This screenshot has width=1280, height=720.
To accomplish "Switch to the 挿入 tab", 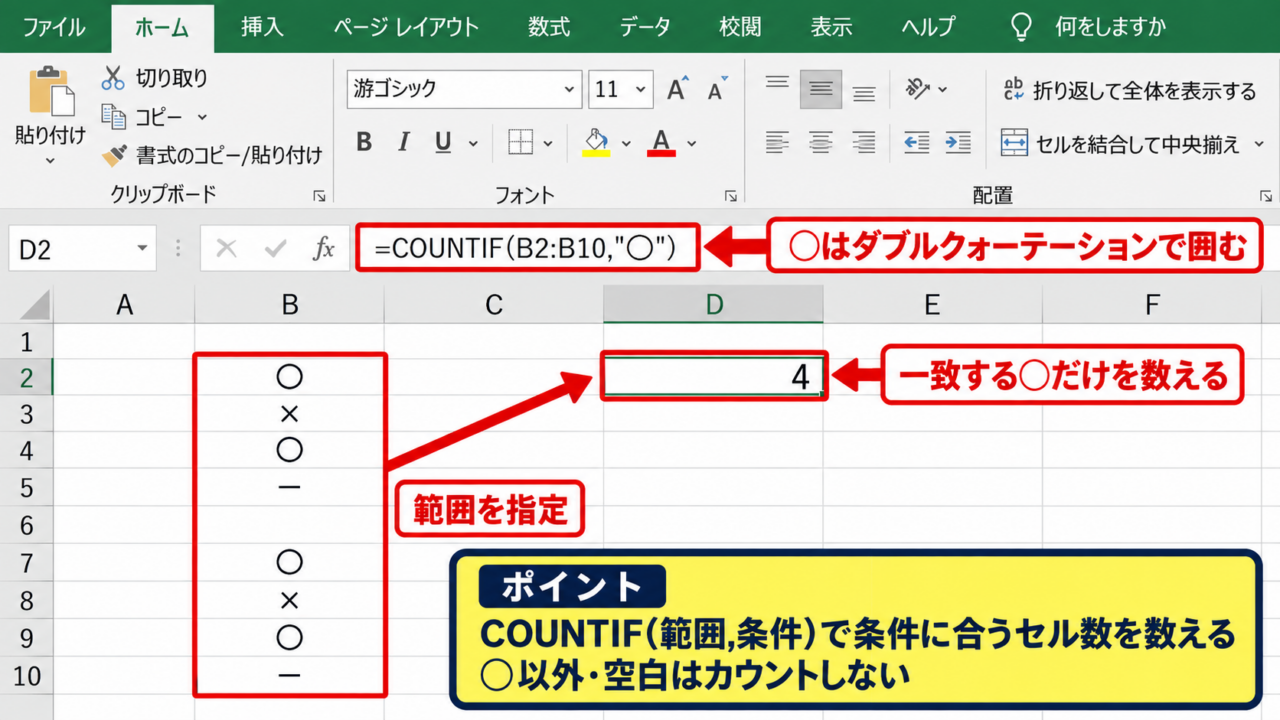I will (262, 27).
